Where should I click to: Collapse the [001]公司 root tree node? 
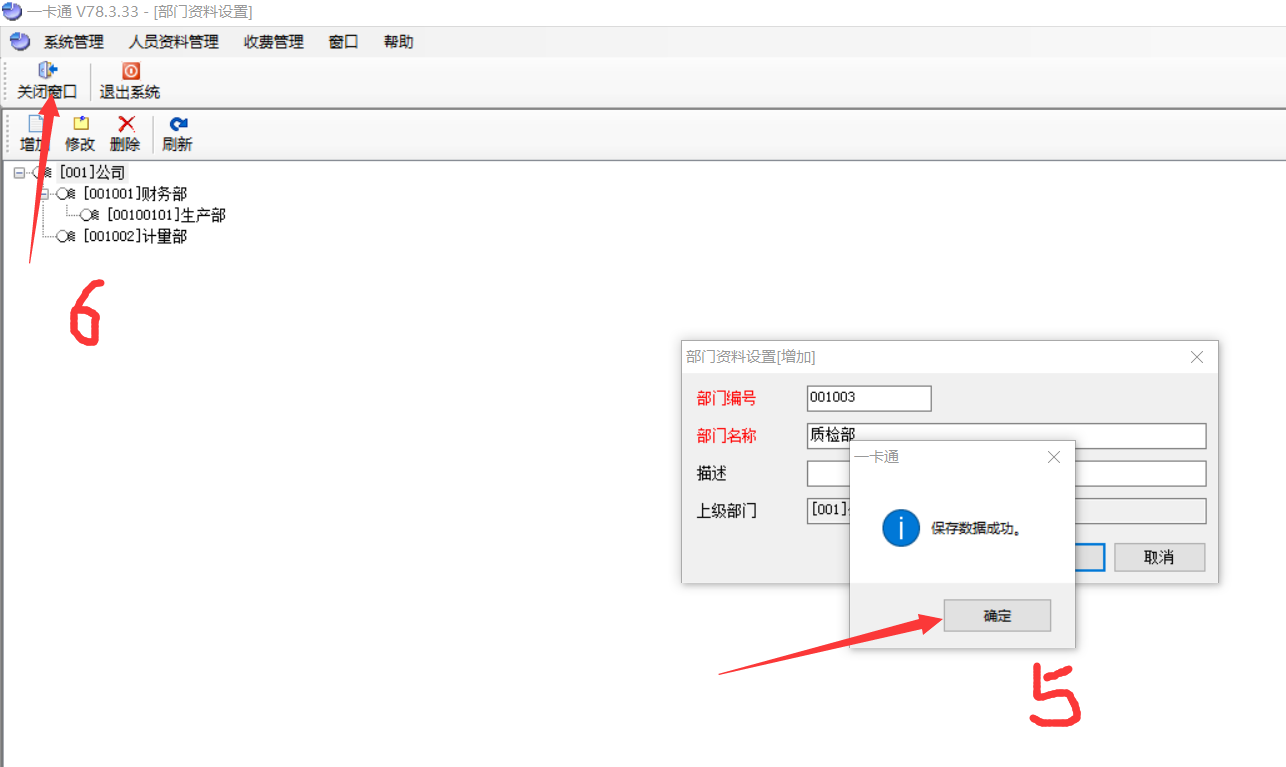tap(19, 173)
